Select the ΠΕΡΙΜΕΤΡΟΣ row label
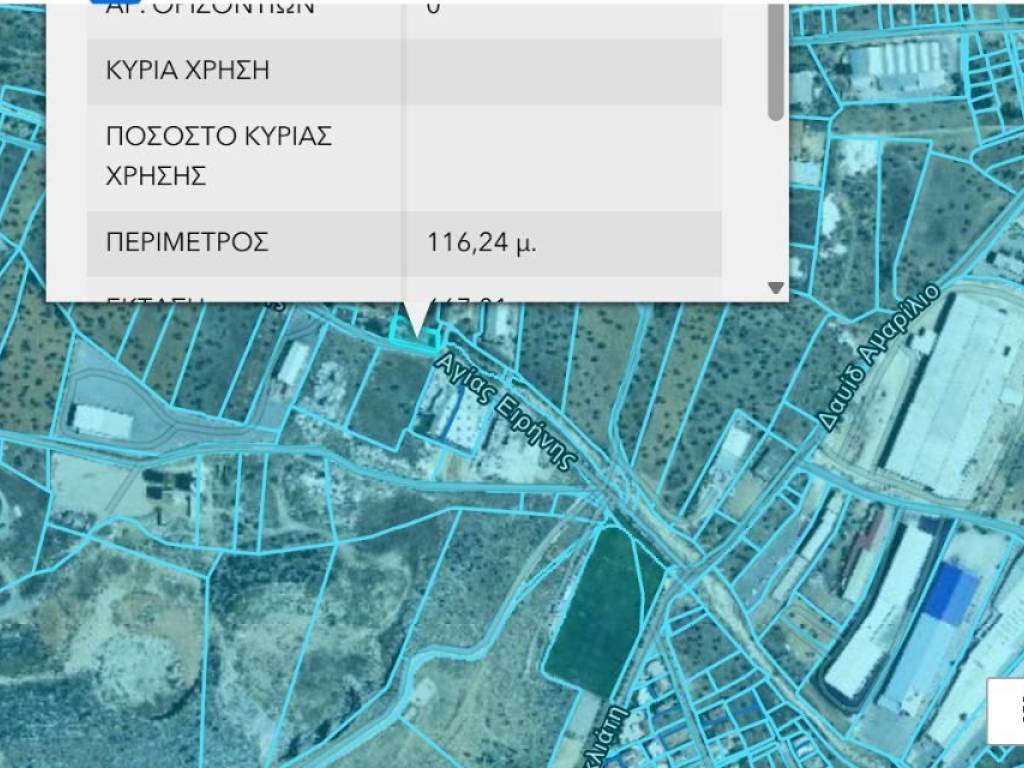The width and height of the screenshot is (1024, 768). coord(187,242)
